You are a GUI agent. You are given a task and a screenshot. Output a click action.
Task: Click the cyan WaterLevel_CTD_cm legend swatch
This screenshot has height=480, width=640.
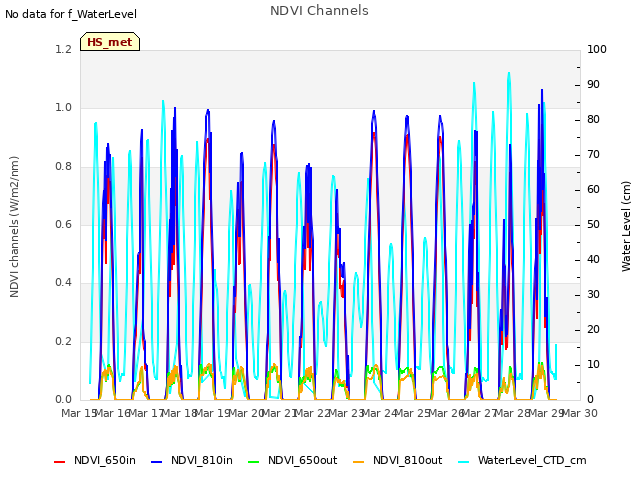click(464, 462)
